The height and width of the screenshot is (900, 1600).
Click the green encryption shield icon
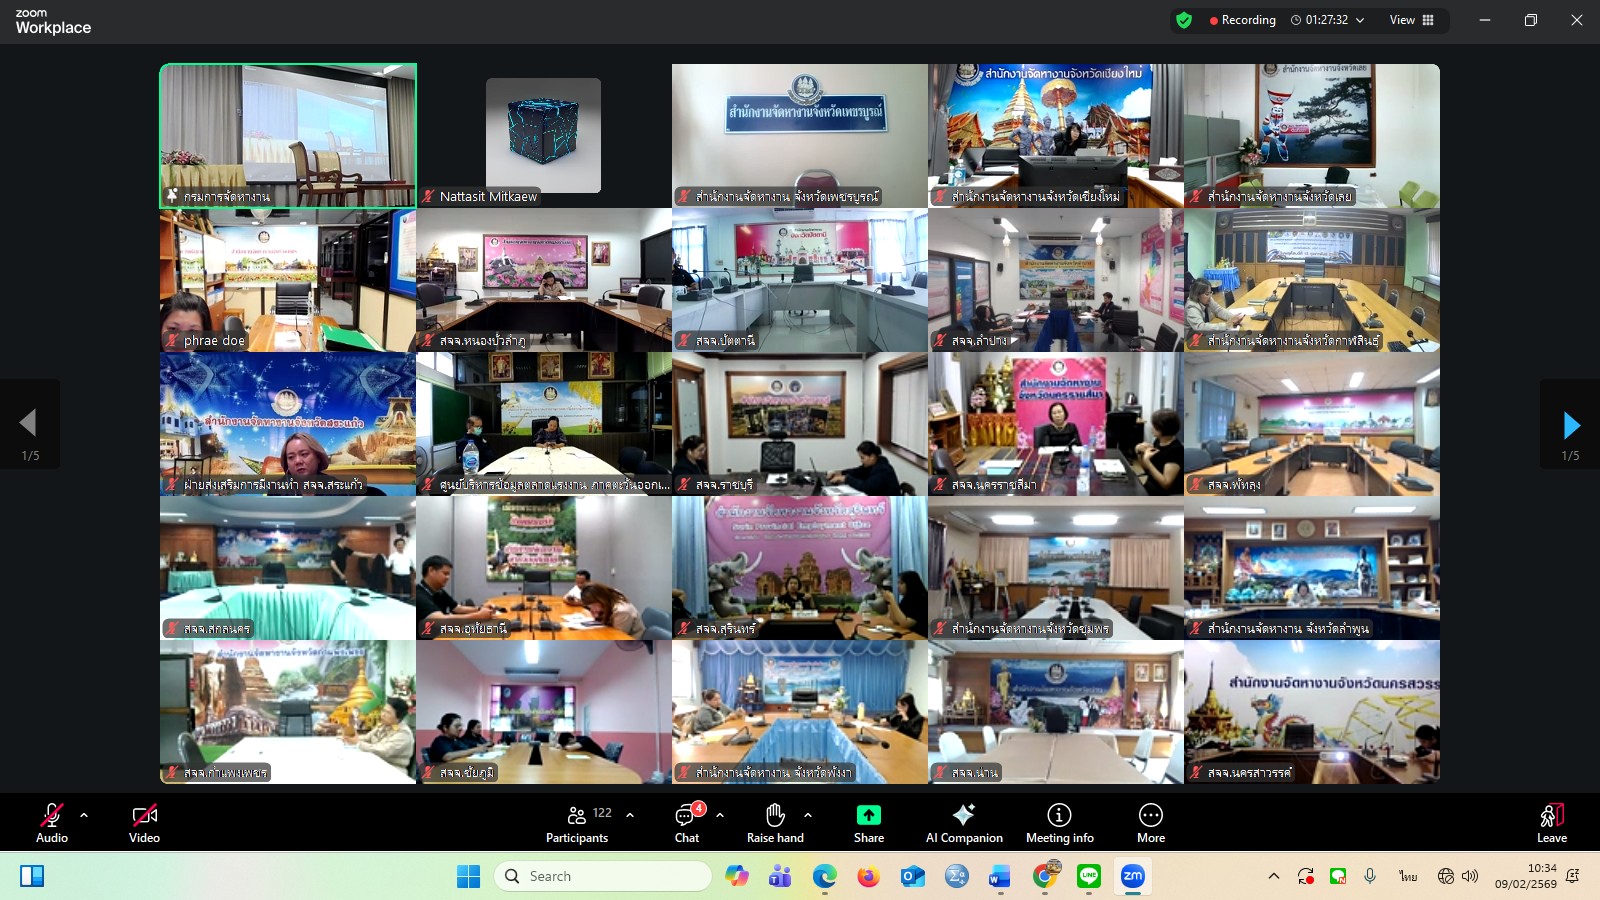1184,20
